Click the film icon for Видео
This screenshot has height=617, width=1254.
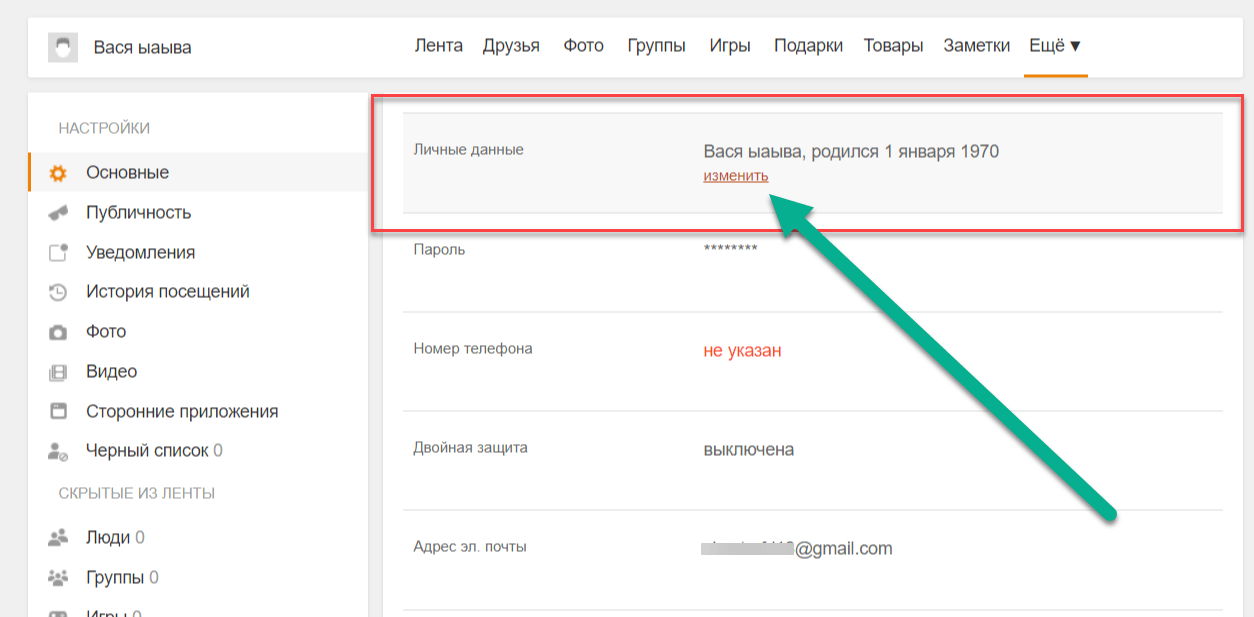tap(58, 372)
